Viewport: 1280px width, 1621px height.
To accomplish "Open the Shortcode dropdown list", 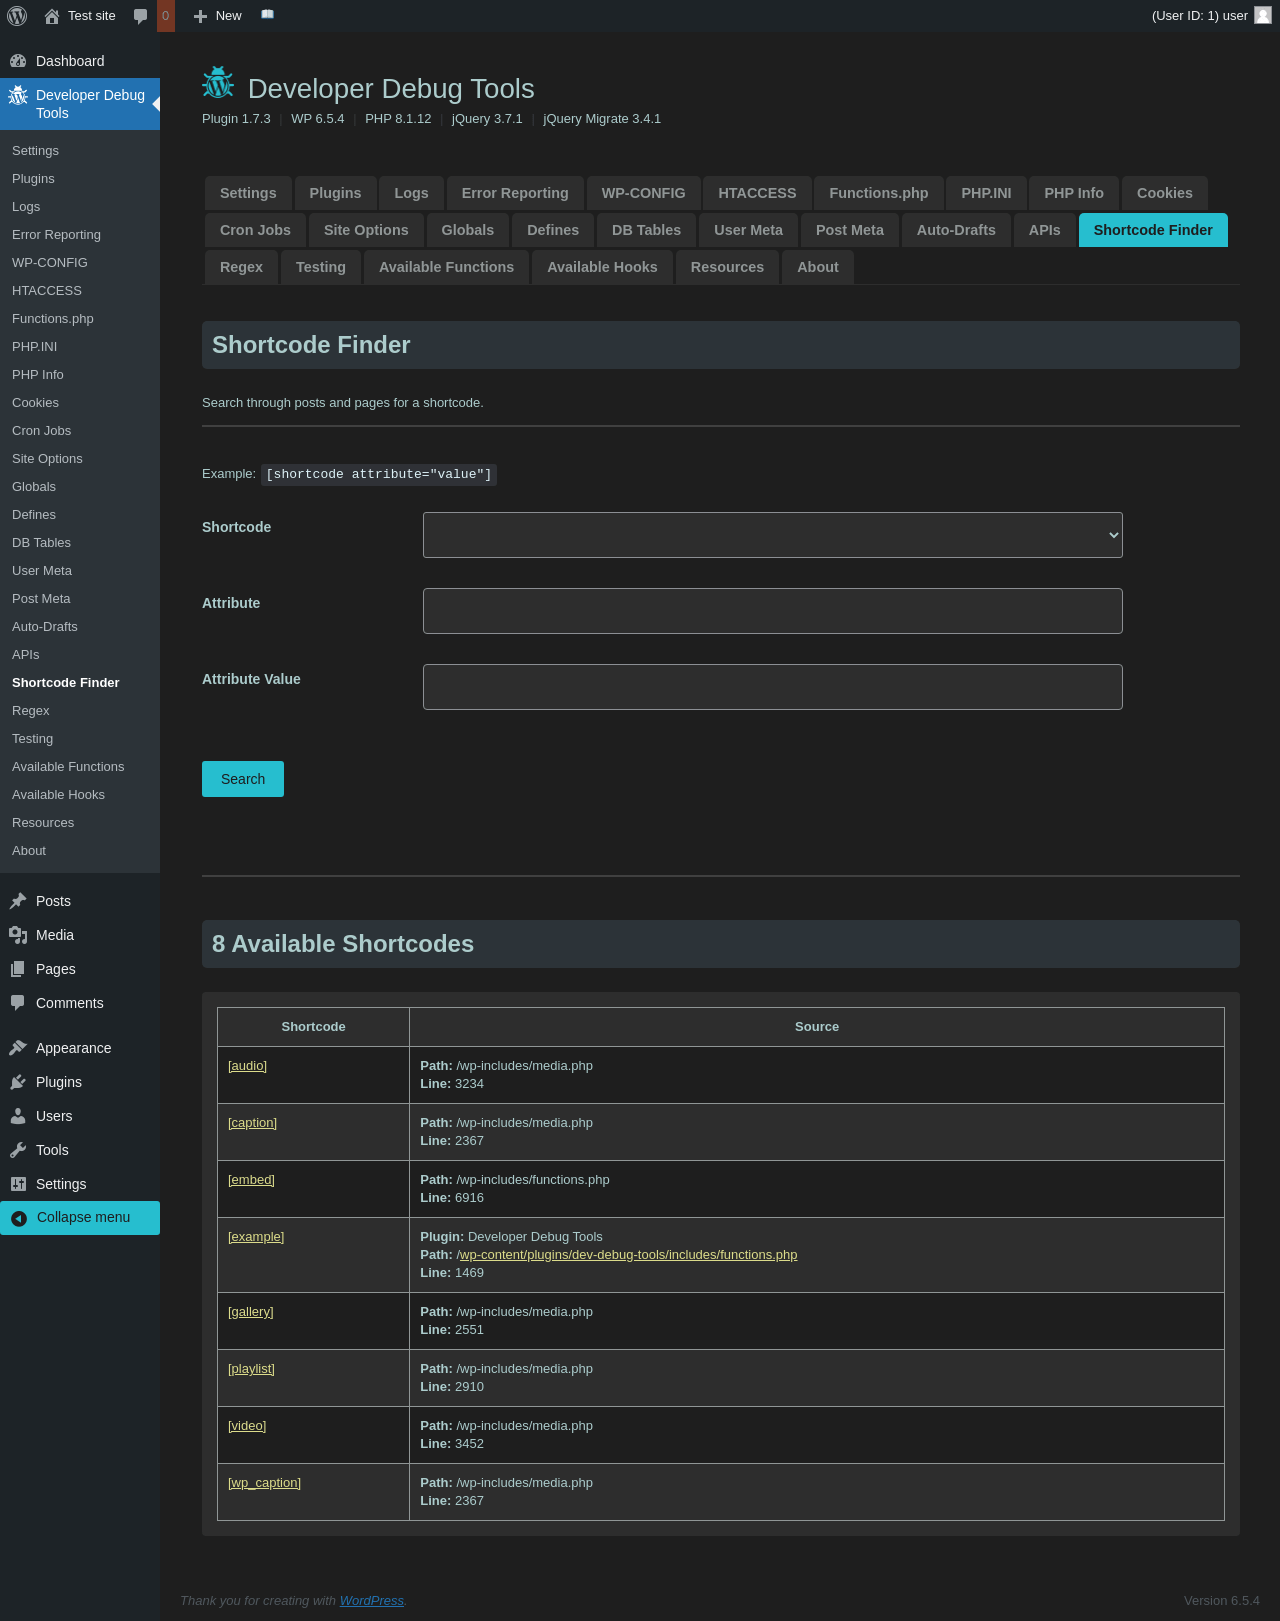I will click(772, 535).
